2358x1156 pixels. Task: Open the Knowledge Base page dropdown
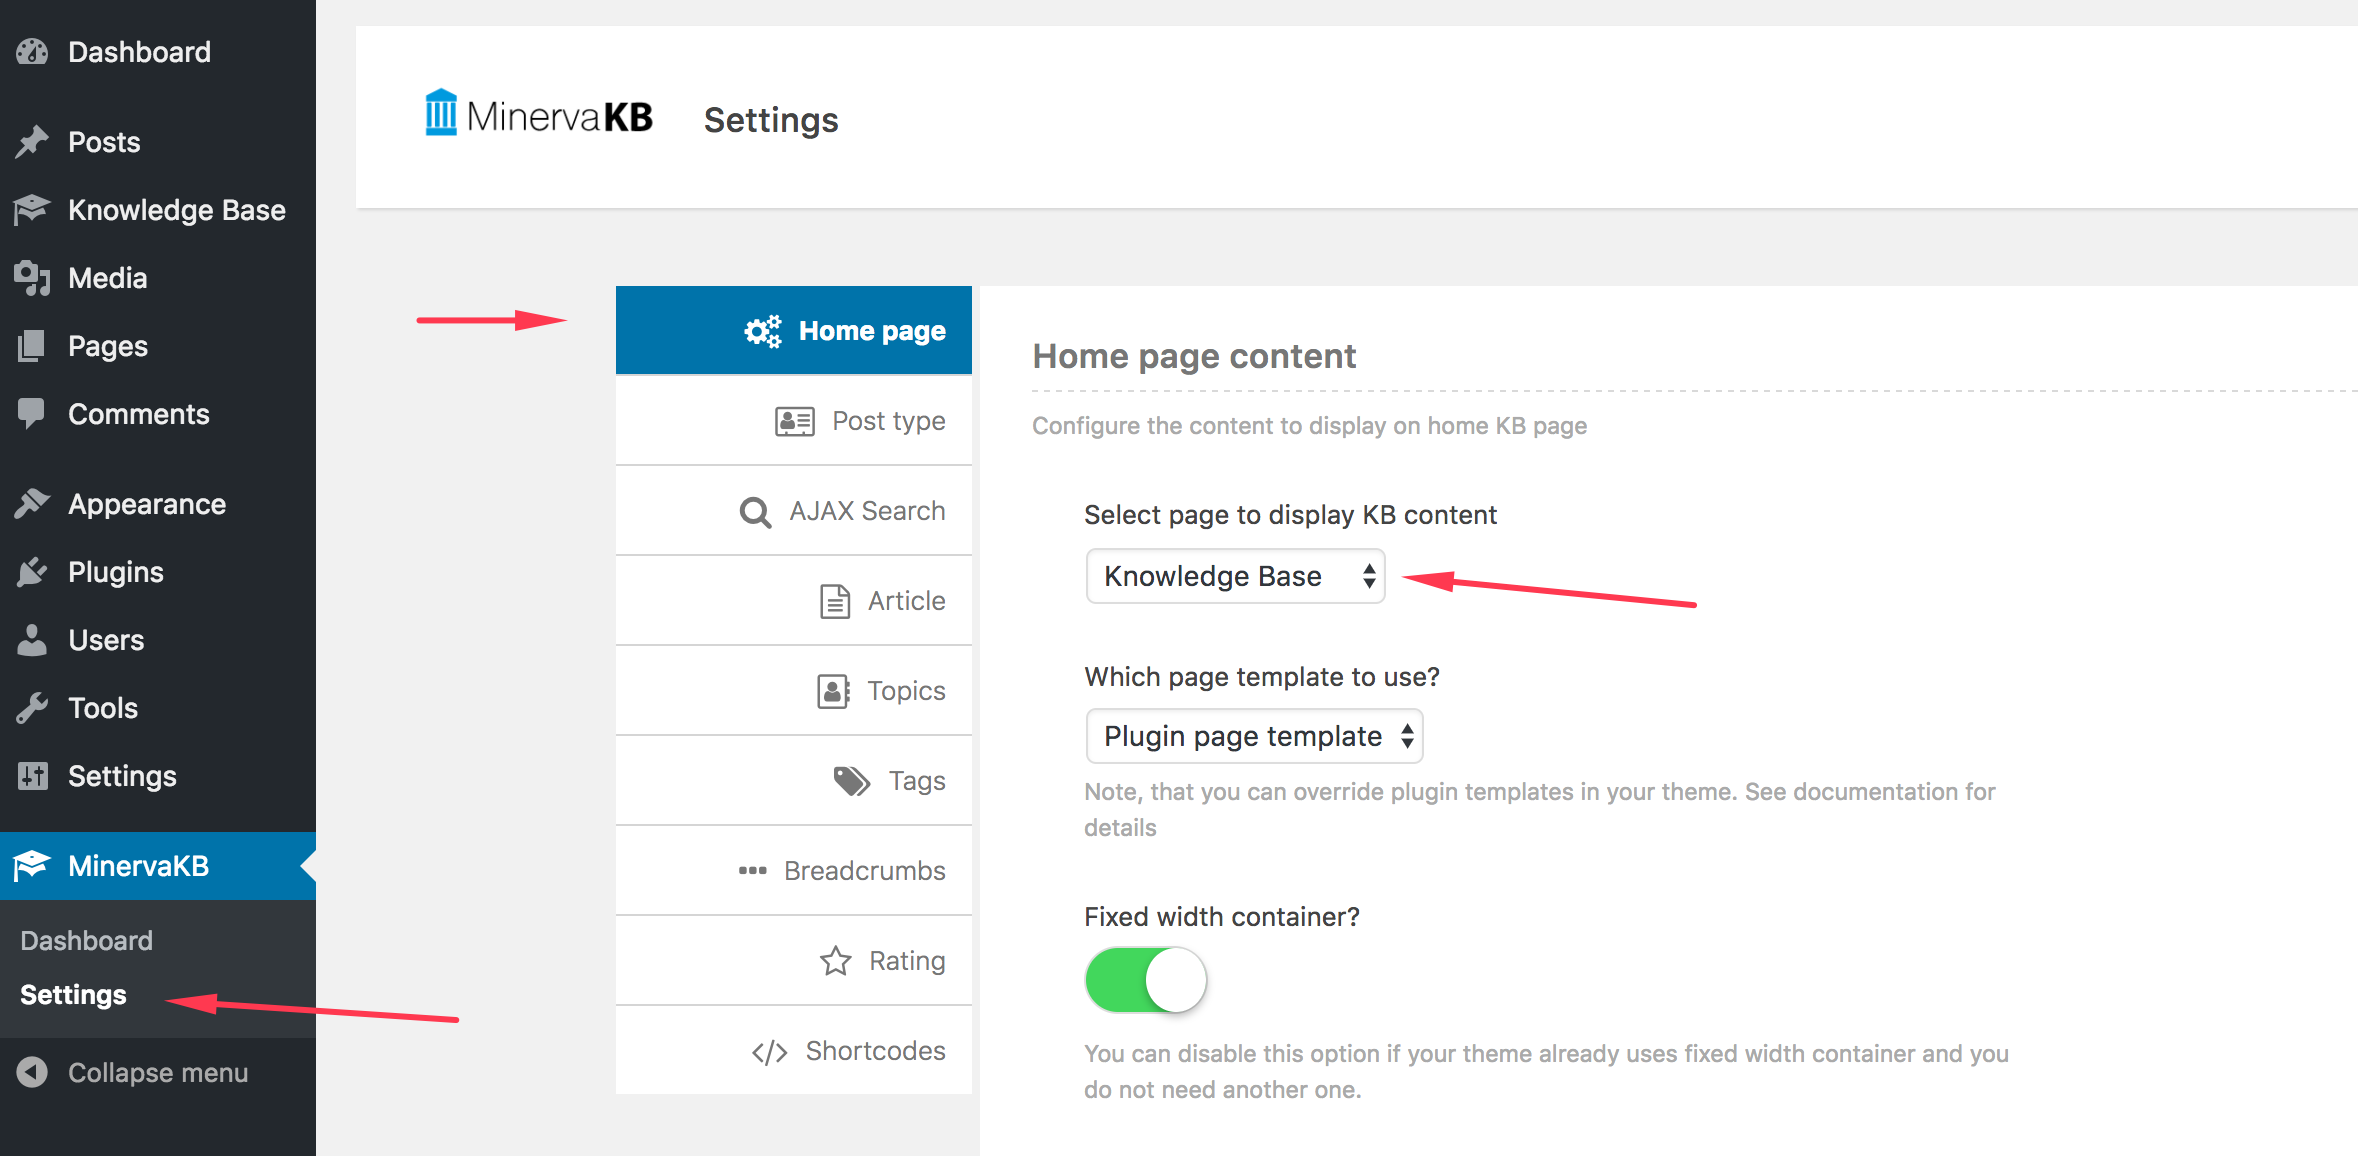tap(1235, 576)
